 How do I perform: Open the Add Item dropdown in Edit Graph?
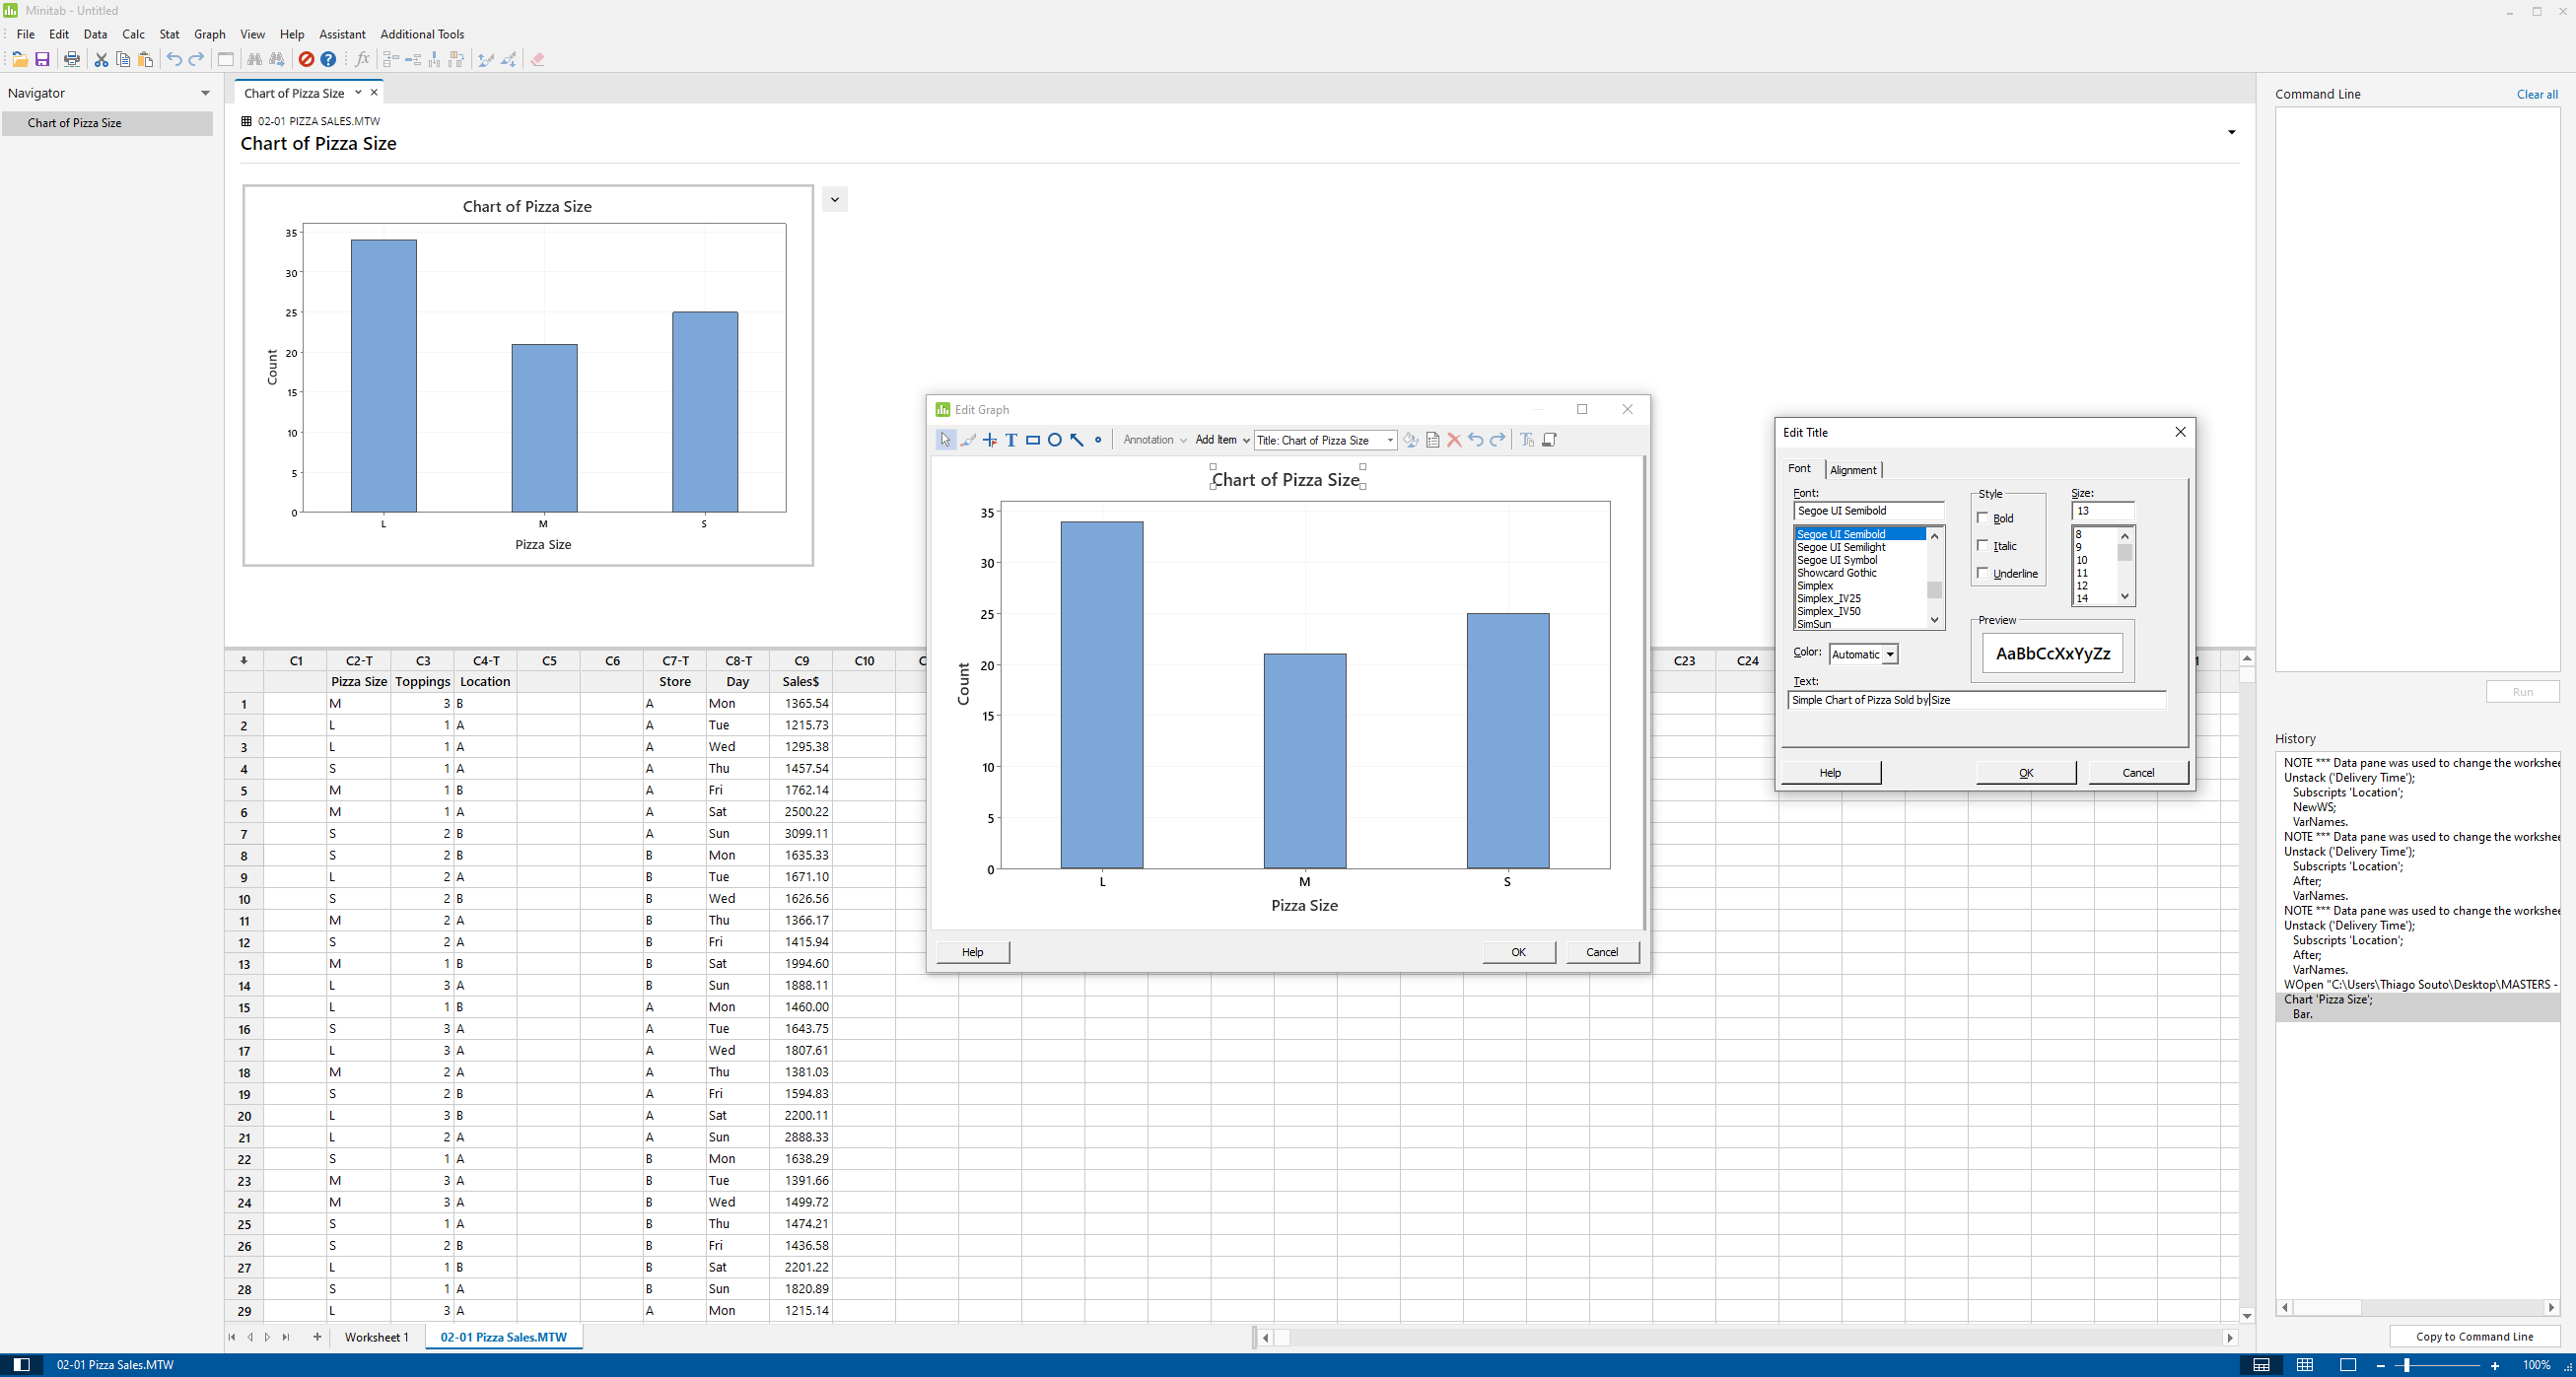1222,440
